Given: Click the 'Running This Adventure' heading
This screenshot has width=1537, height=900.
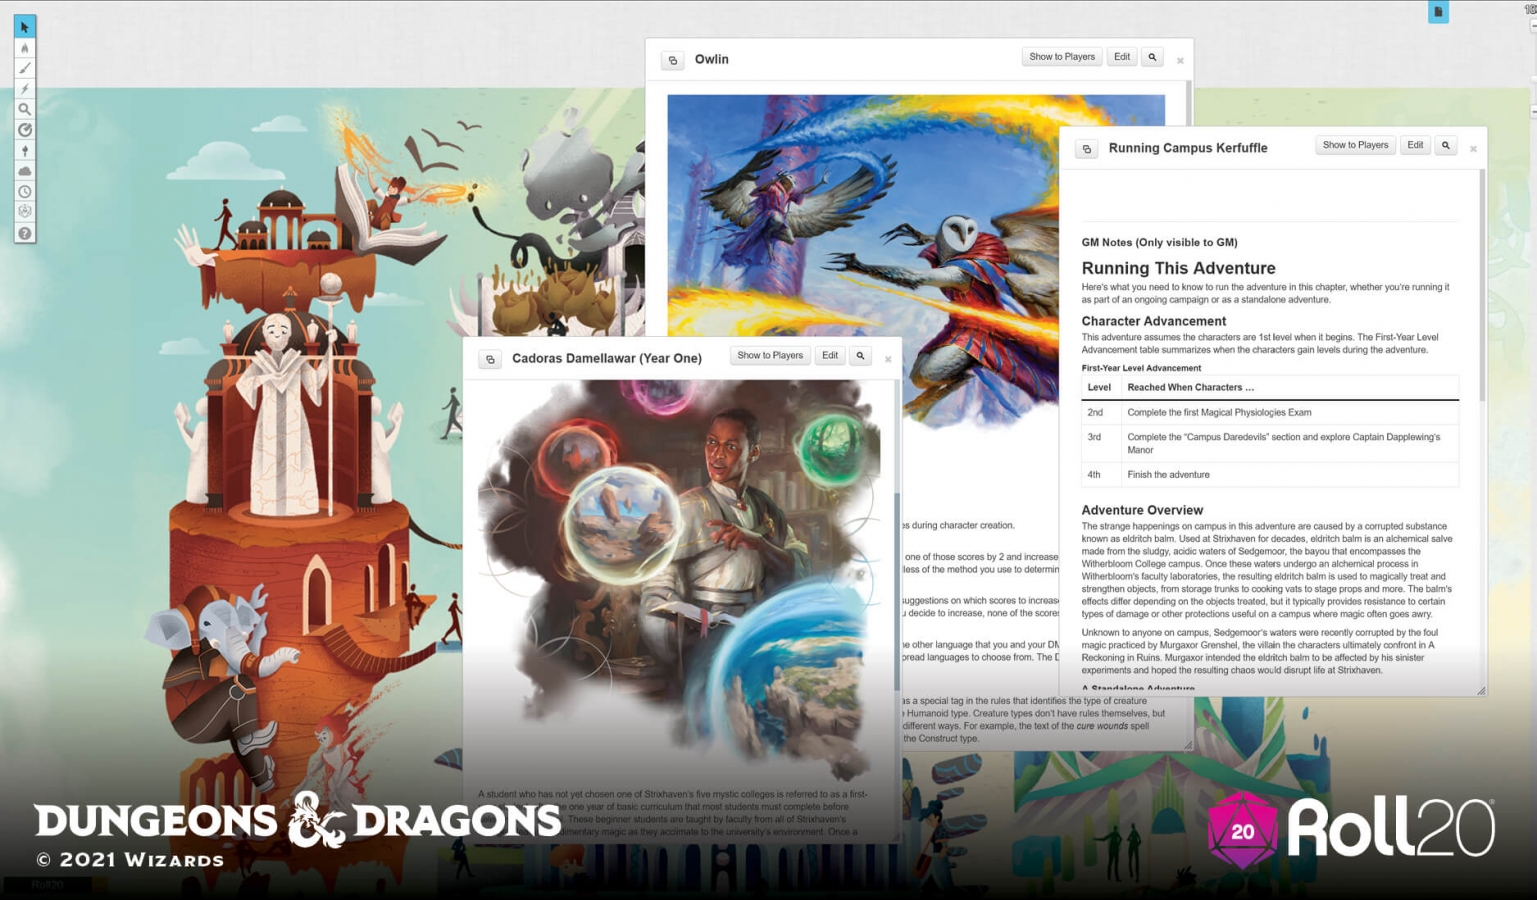Looking at the screenshot, I should click(x=1178, y=268).
